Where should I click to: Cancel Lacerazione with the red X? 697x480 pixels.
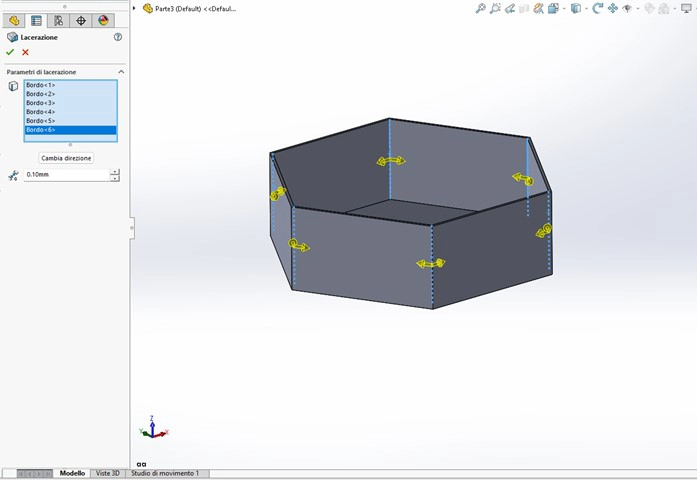pyautogui.click(x=25, y=52)
